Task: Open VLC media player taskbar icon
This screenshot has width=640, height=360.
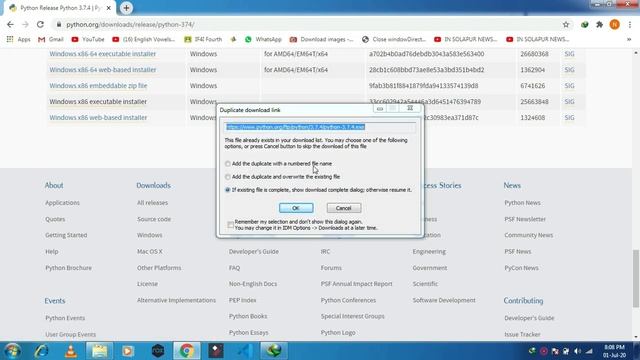Action: [x=71, y=351]
